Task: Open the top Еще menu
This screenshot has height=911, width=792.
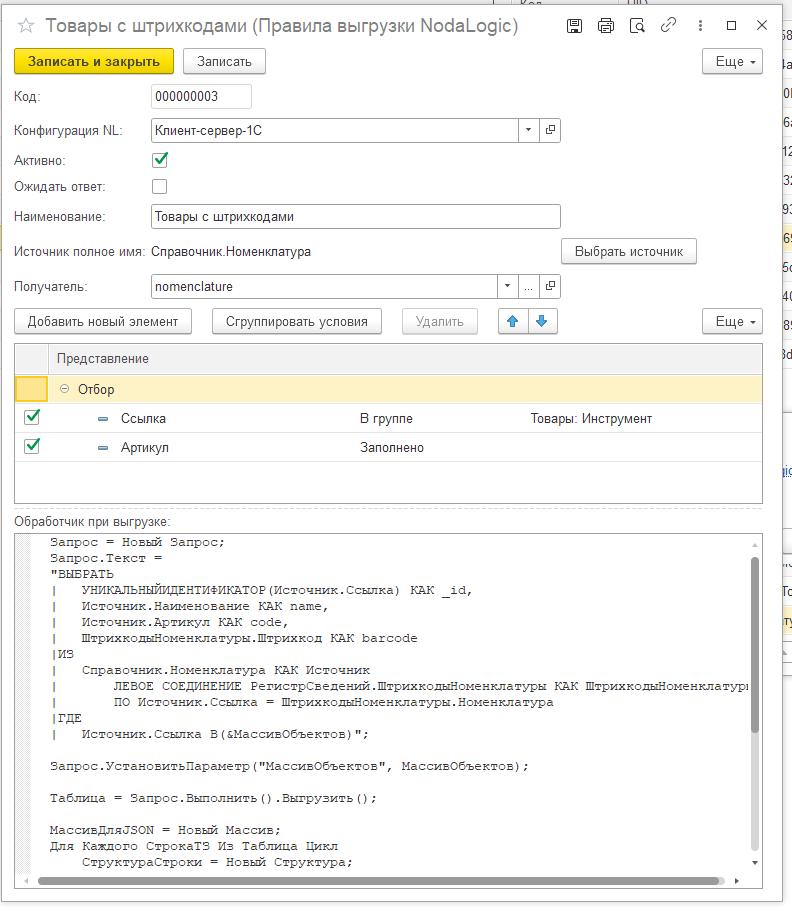Action: 732,61
